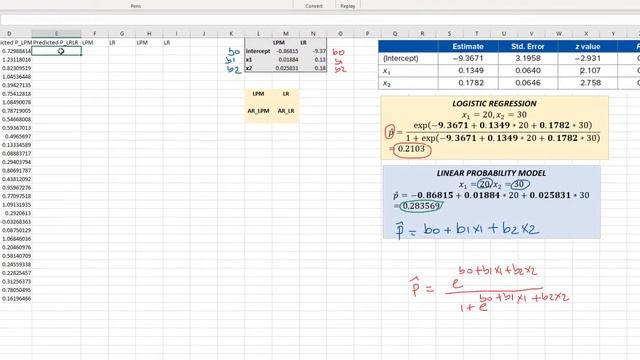Click the AR_LPM cell in yellow block
This screenshot has height=360, width=640.
click(258, 111)
